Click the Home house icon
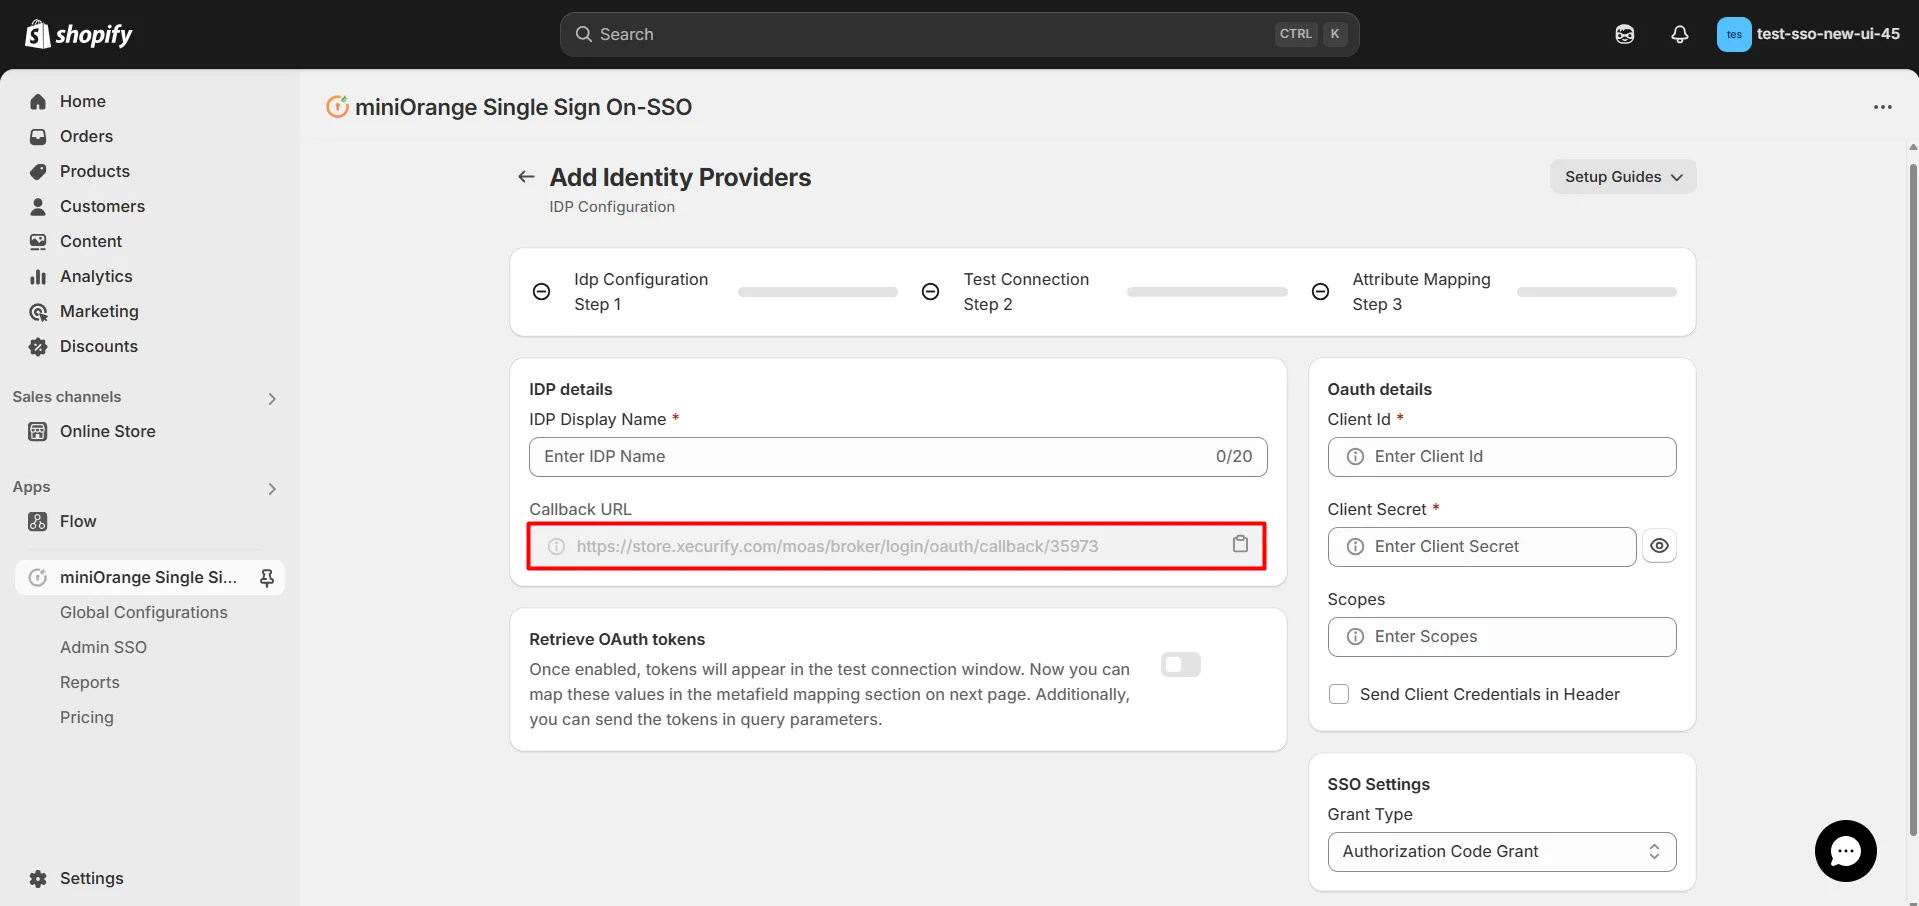Screen dimensions: 1919x906 pos(38,101)
